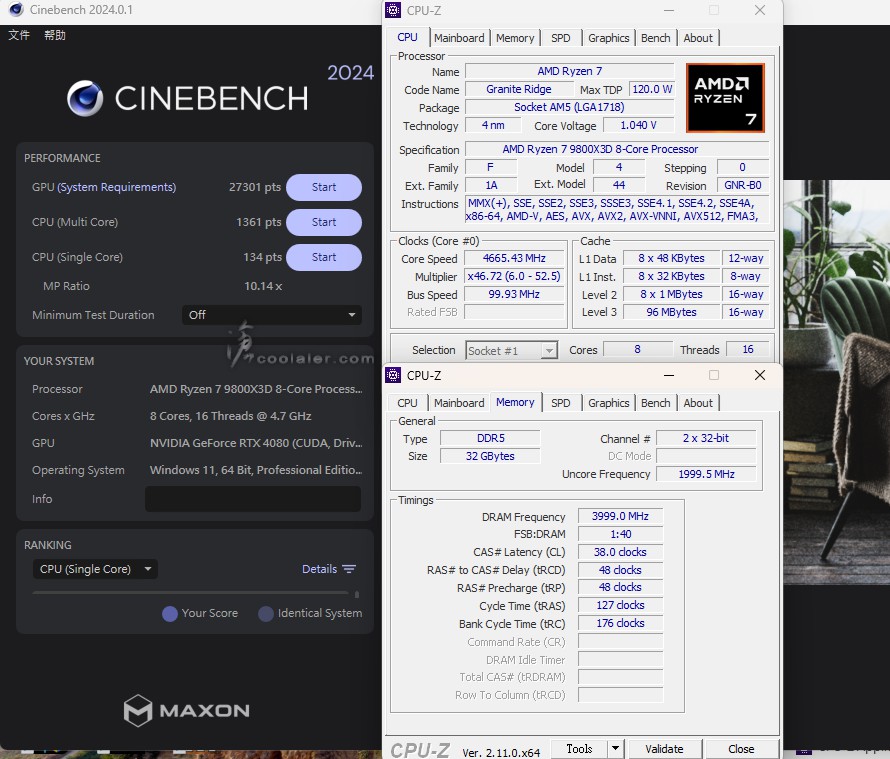Click the Specification 9800X3D processor field
890x759 pixels.
coord(617,149)
